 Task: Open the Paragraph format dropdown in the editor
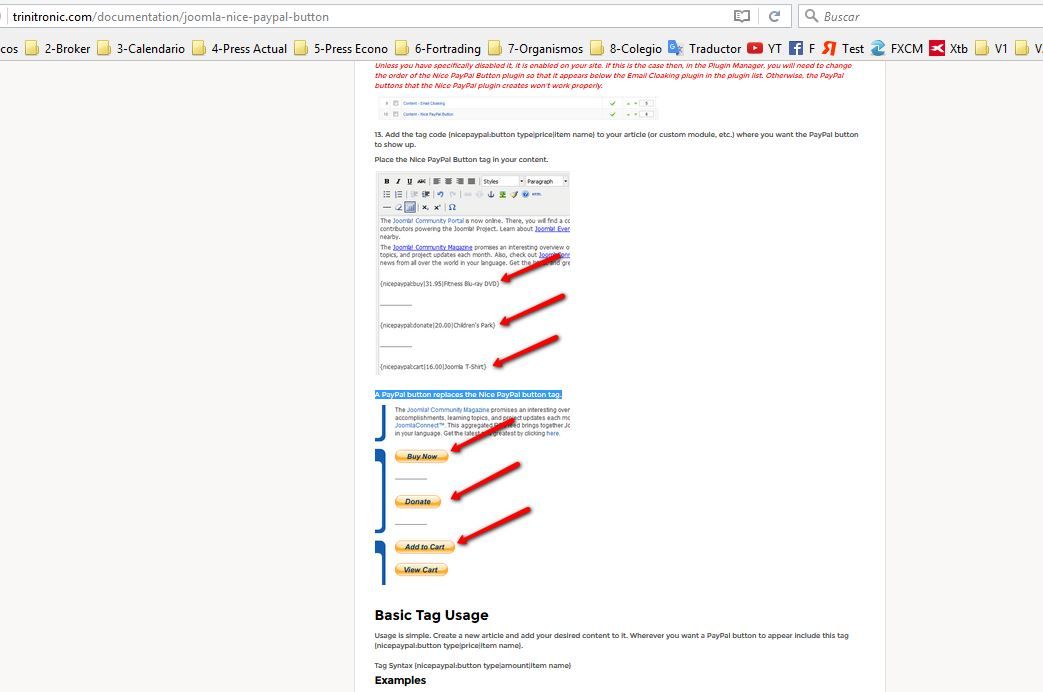tap(547, 182)
